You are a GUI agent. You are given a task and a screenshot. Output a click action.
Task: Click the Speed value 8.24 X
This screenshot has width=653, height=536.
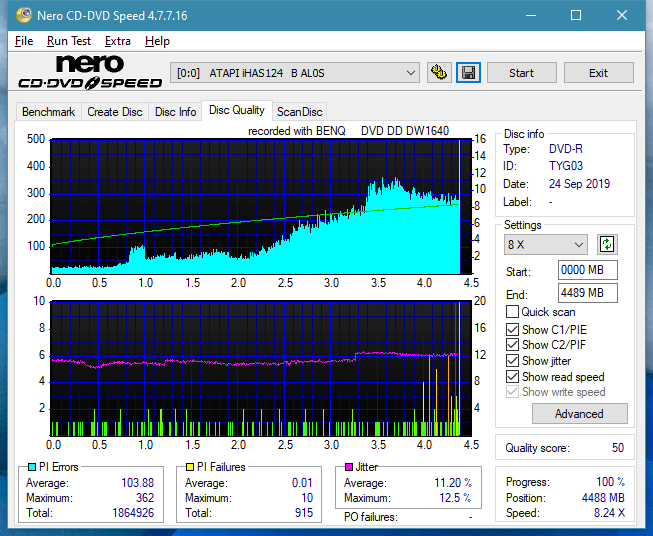pyautogui.click(x=609, y=513)
